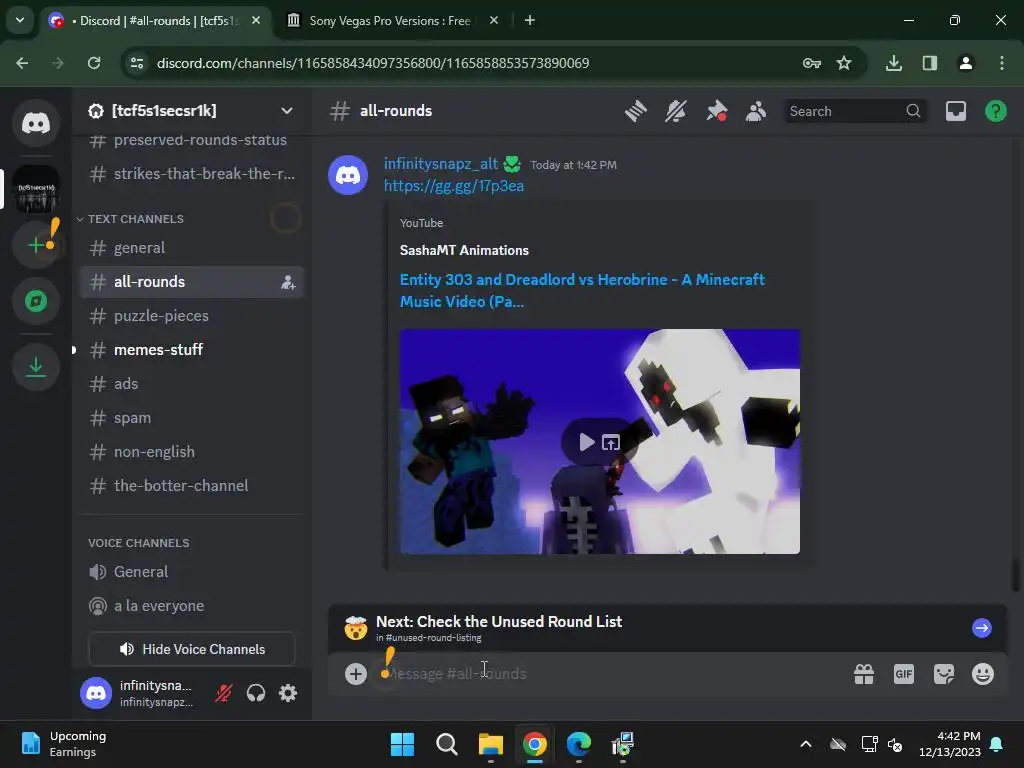Click the Add a Server plus icon

(36, 245)
